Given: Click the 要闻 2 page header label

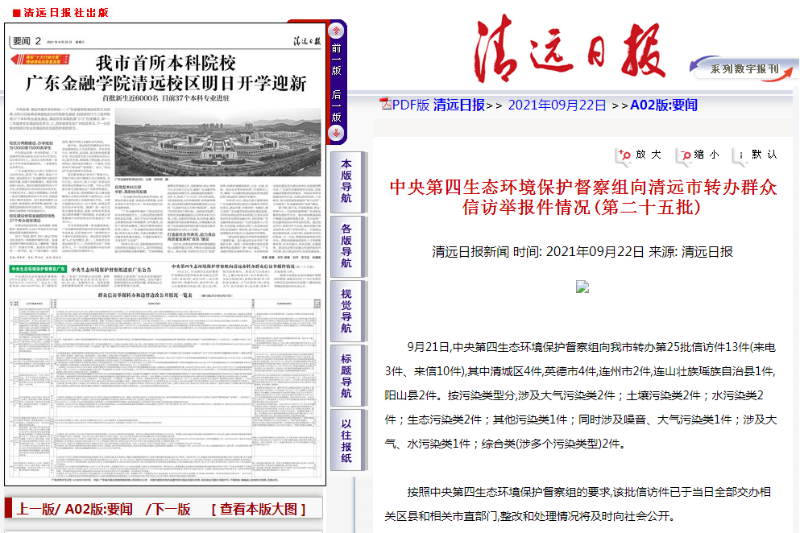Looking at the screenshot, I should (x=27, y=41).
